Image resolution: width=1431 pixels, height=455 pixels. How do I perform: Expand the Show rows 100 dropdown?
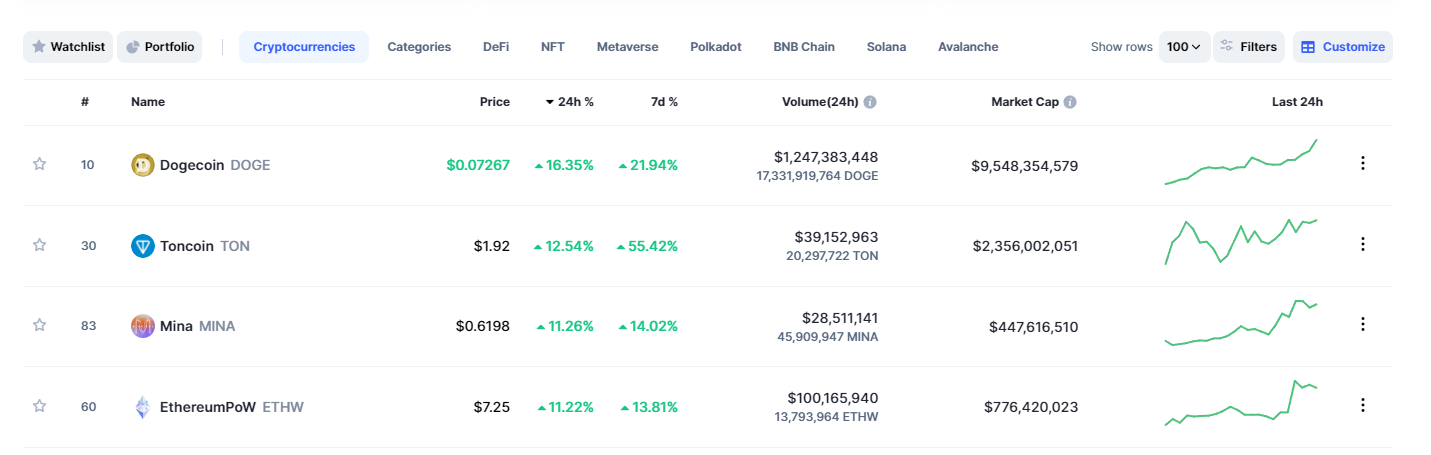pos(1184,47)
